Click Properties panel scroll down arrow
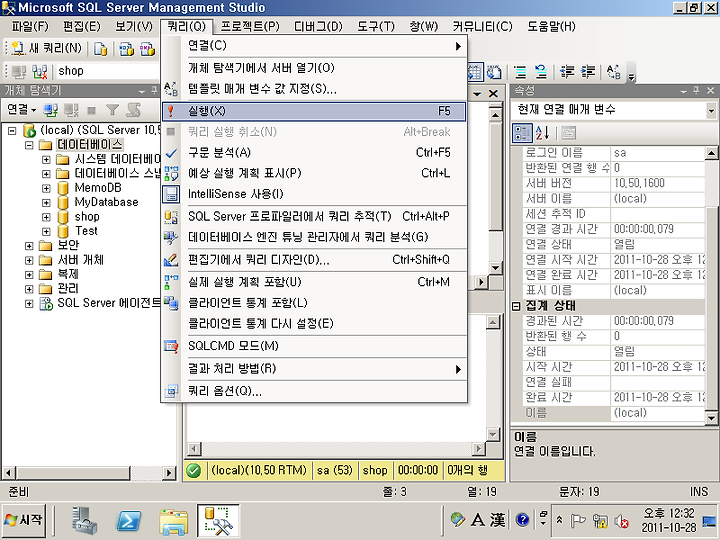The height and width of the screenshot is (540, 720). pos(711,418)
